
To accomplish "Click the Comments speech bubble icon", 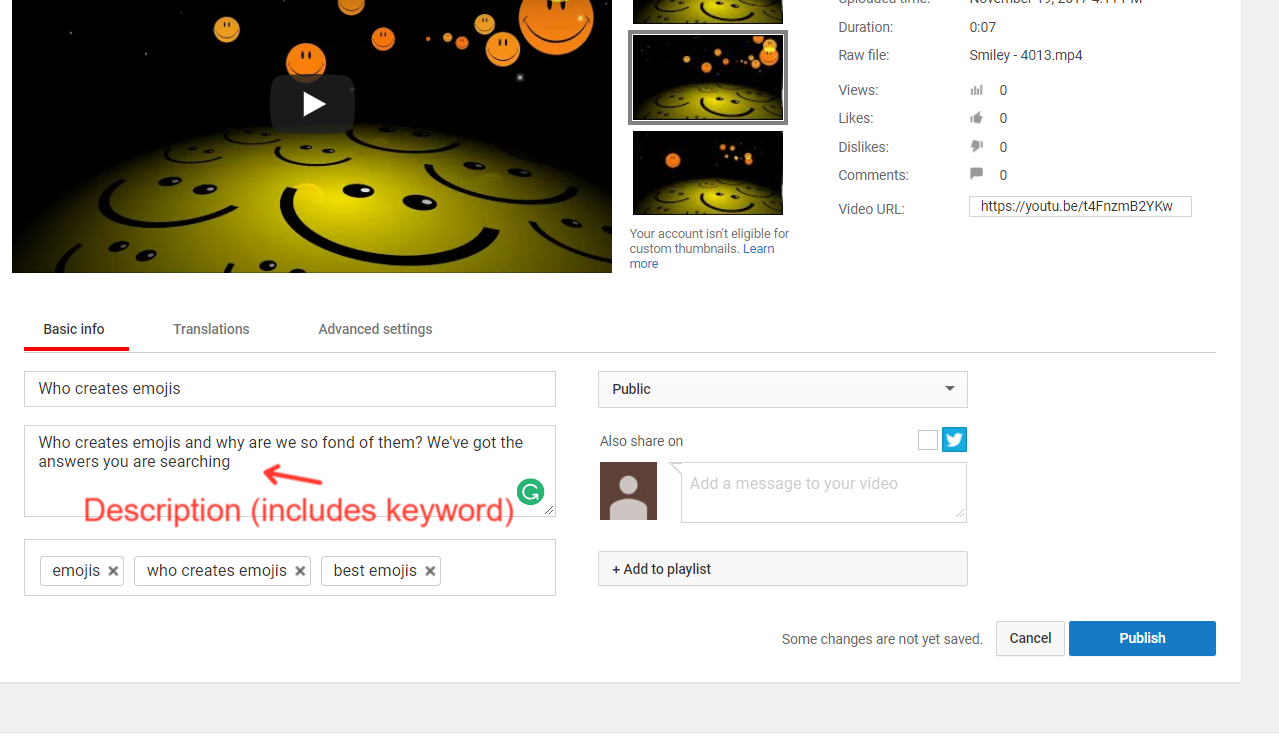I will click(977, 174).
